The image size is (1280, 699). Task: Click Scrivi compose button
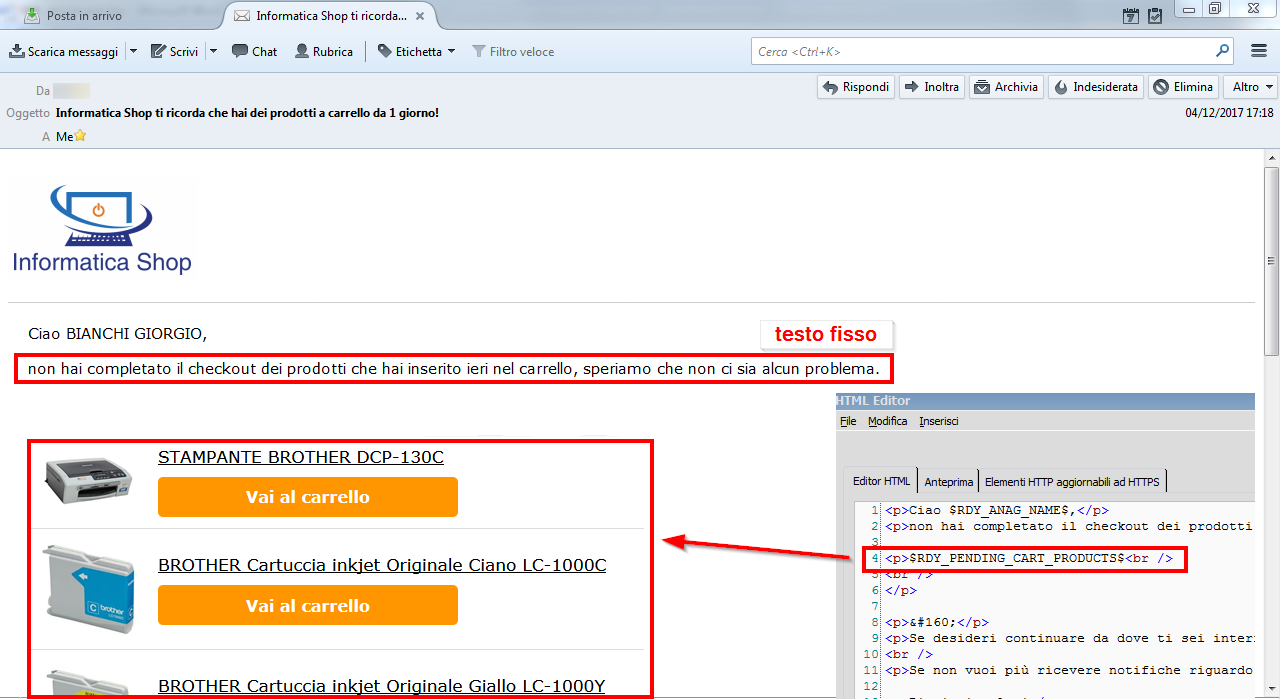click(174, 51)
